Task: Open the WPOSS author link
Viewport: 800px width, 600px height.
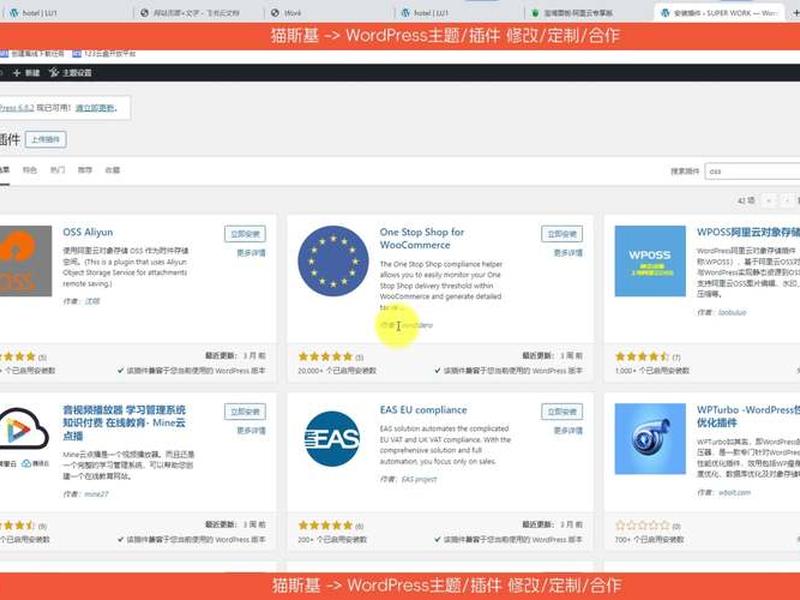Action: [x=732, y=312]
